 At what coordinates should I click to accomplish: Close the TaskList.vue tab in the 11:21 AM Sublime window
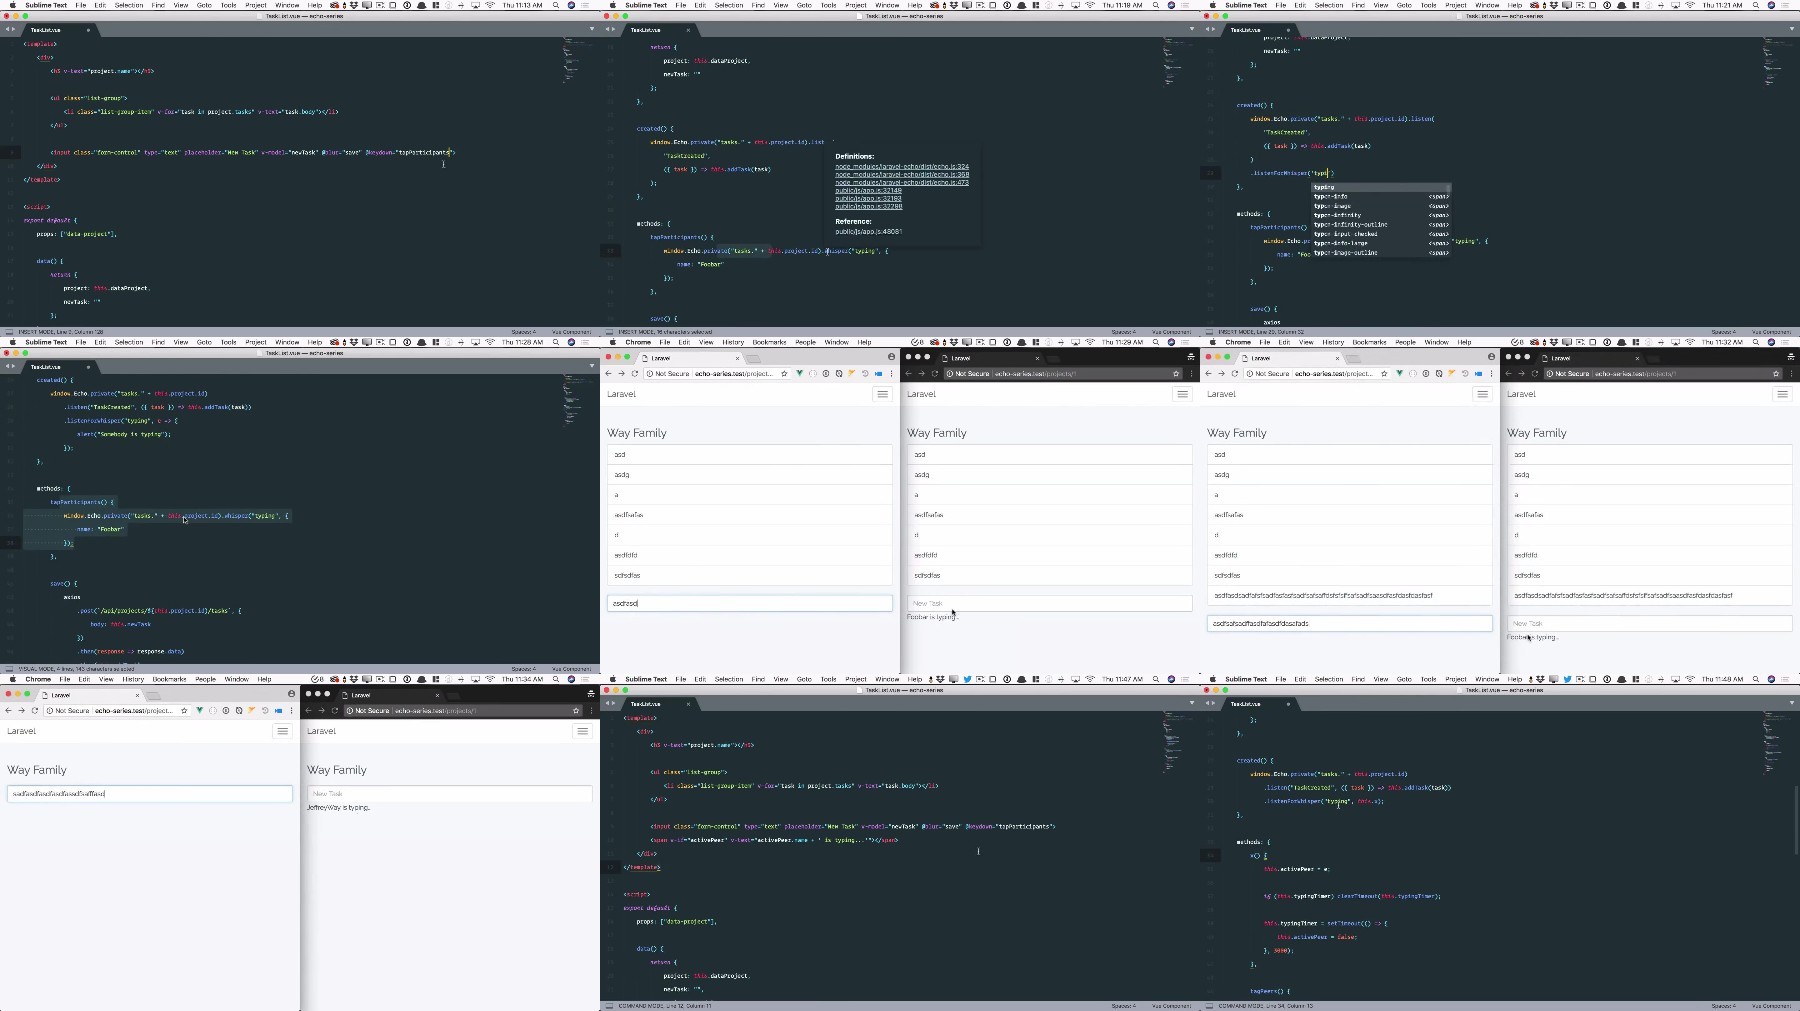click(1288, 30)
